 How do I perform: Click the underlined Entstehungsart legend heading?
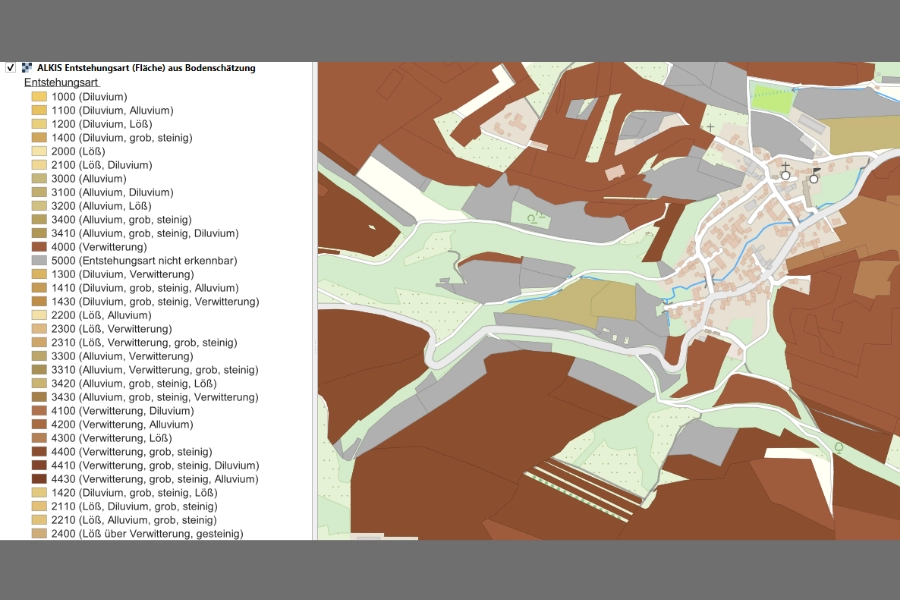[61, 82]
